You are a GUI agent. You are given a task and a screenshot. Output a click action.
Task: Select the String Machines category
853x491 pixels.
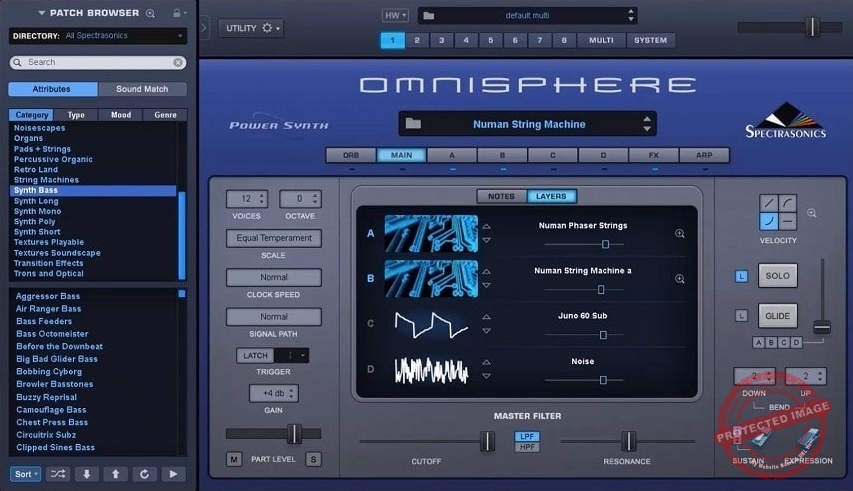46,180
